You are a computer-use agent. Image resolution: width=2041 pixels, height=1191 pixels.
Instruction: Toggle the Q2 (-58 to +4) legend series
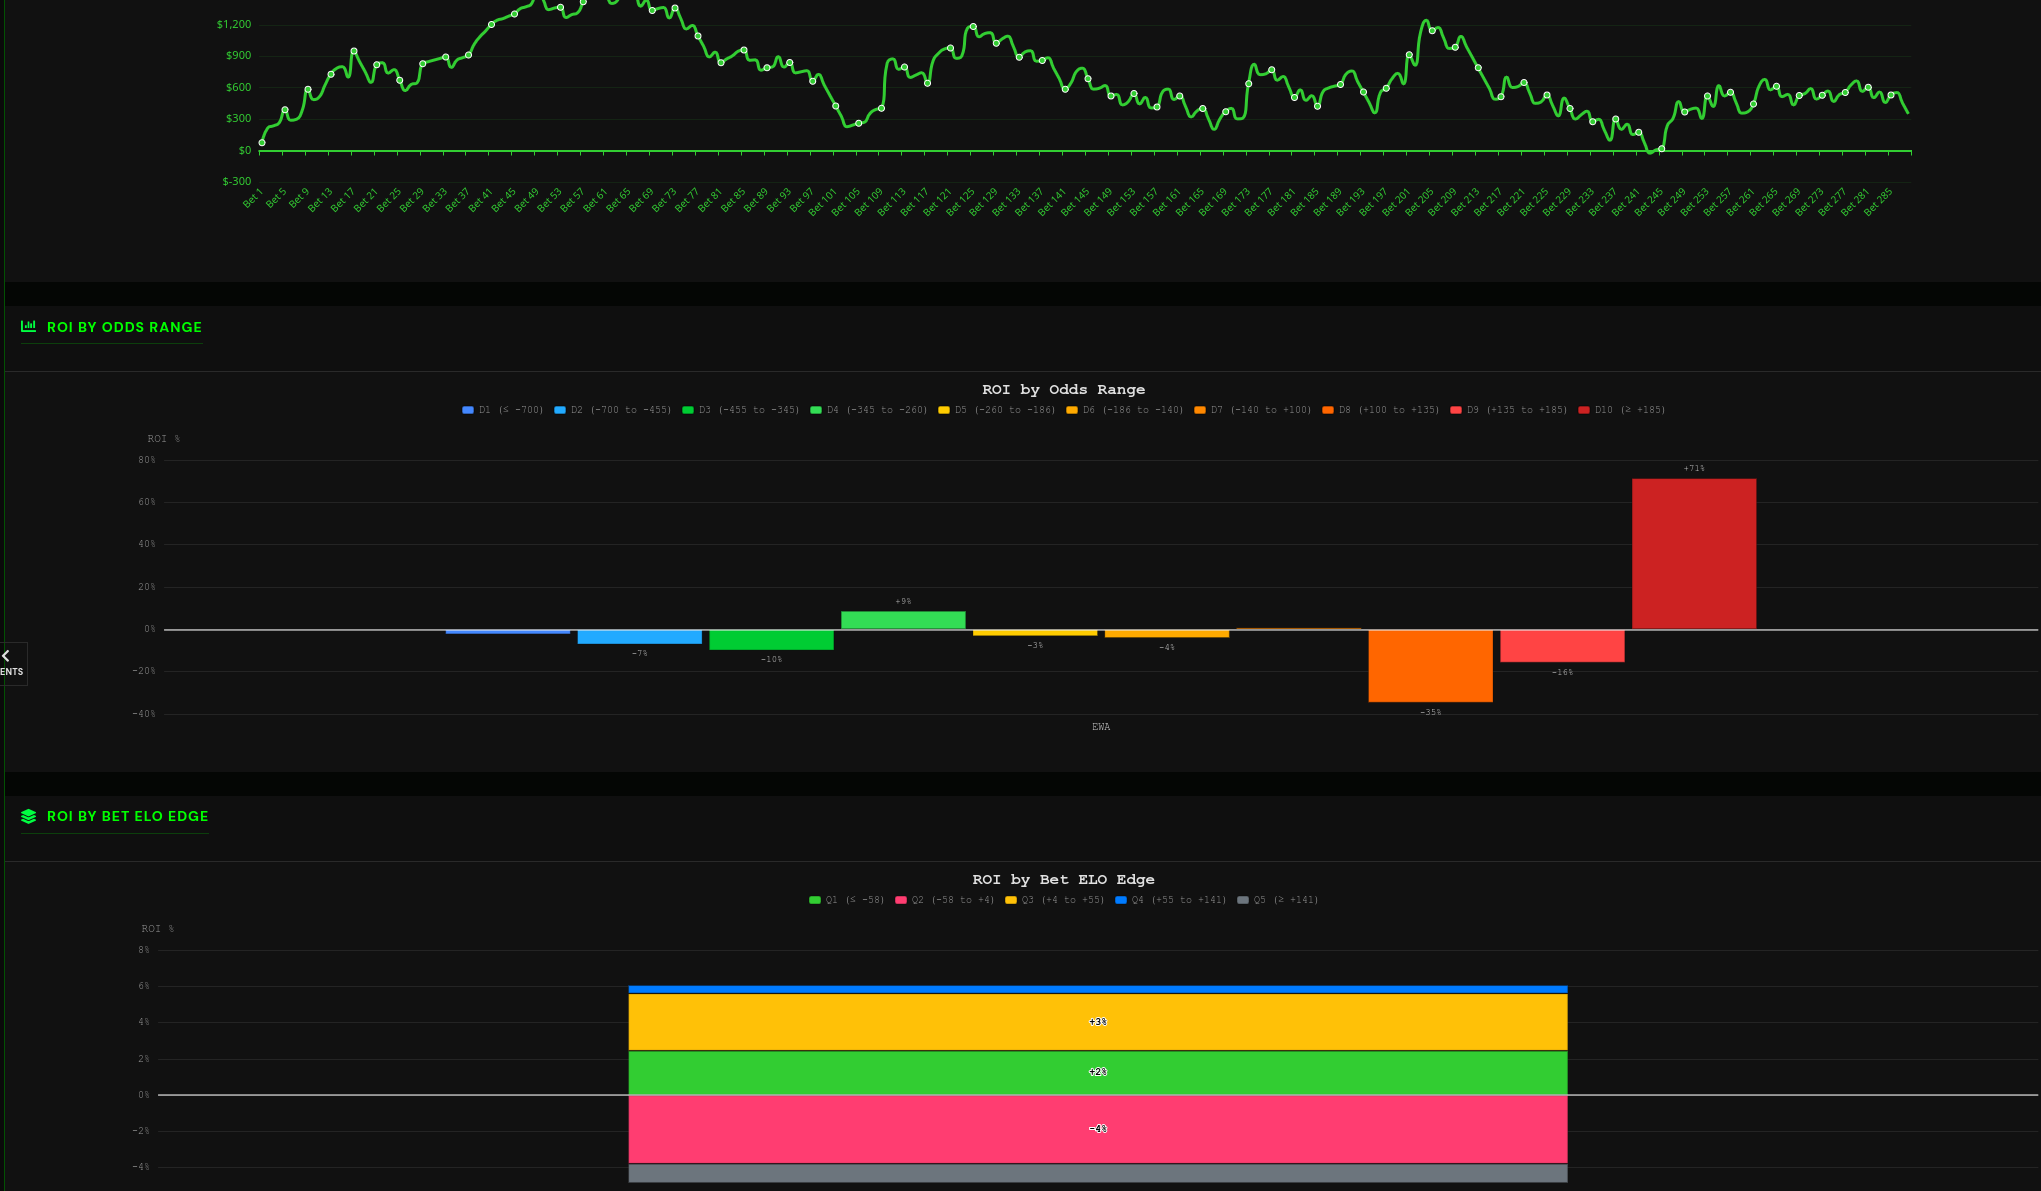[x=944, y=900]
